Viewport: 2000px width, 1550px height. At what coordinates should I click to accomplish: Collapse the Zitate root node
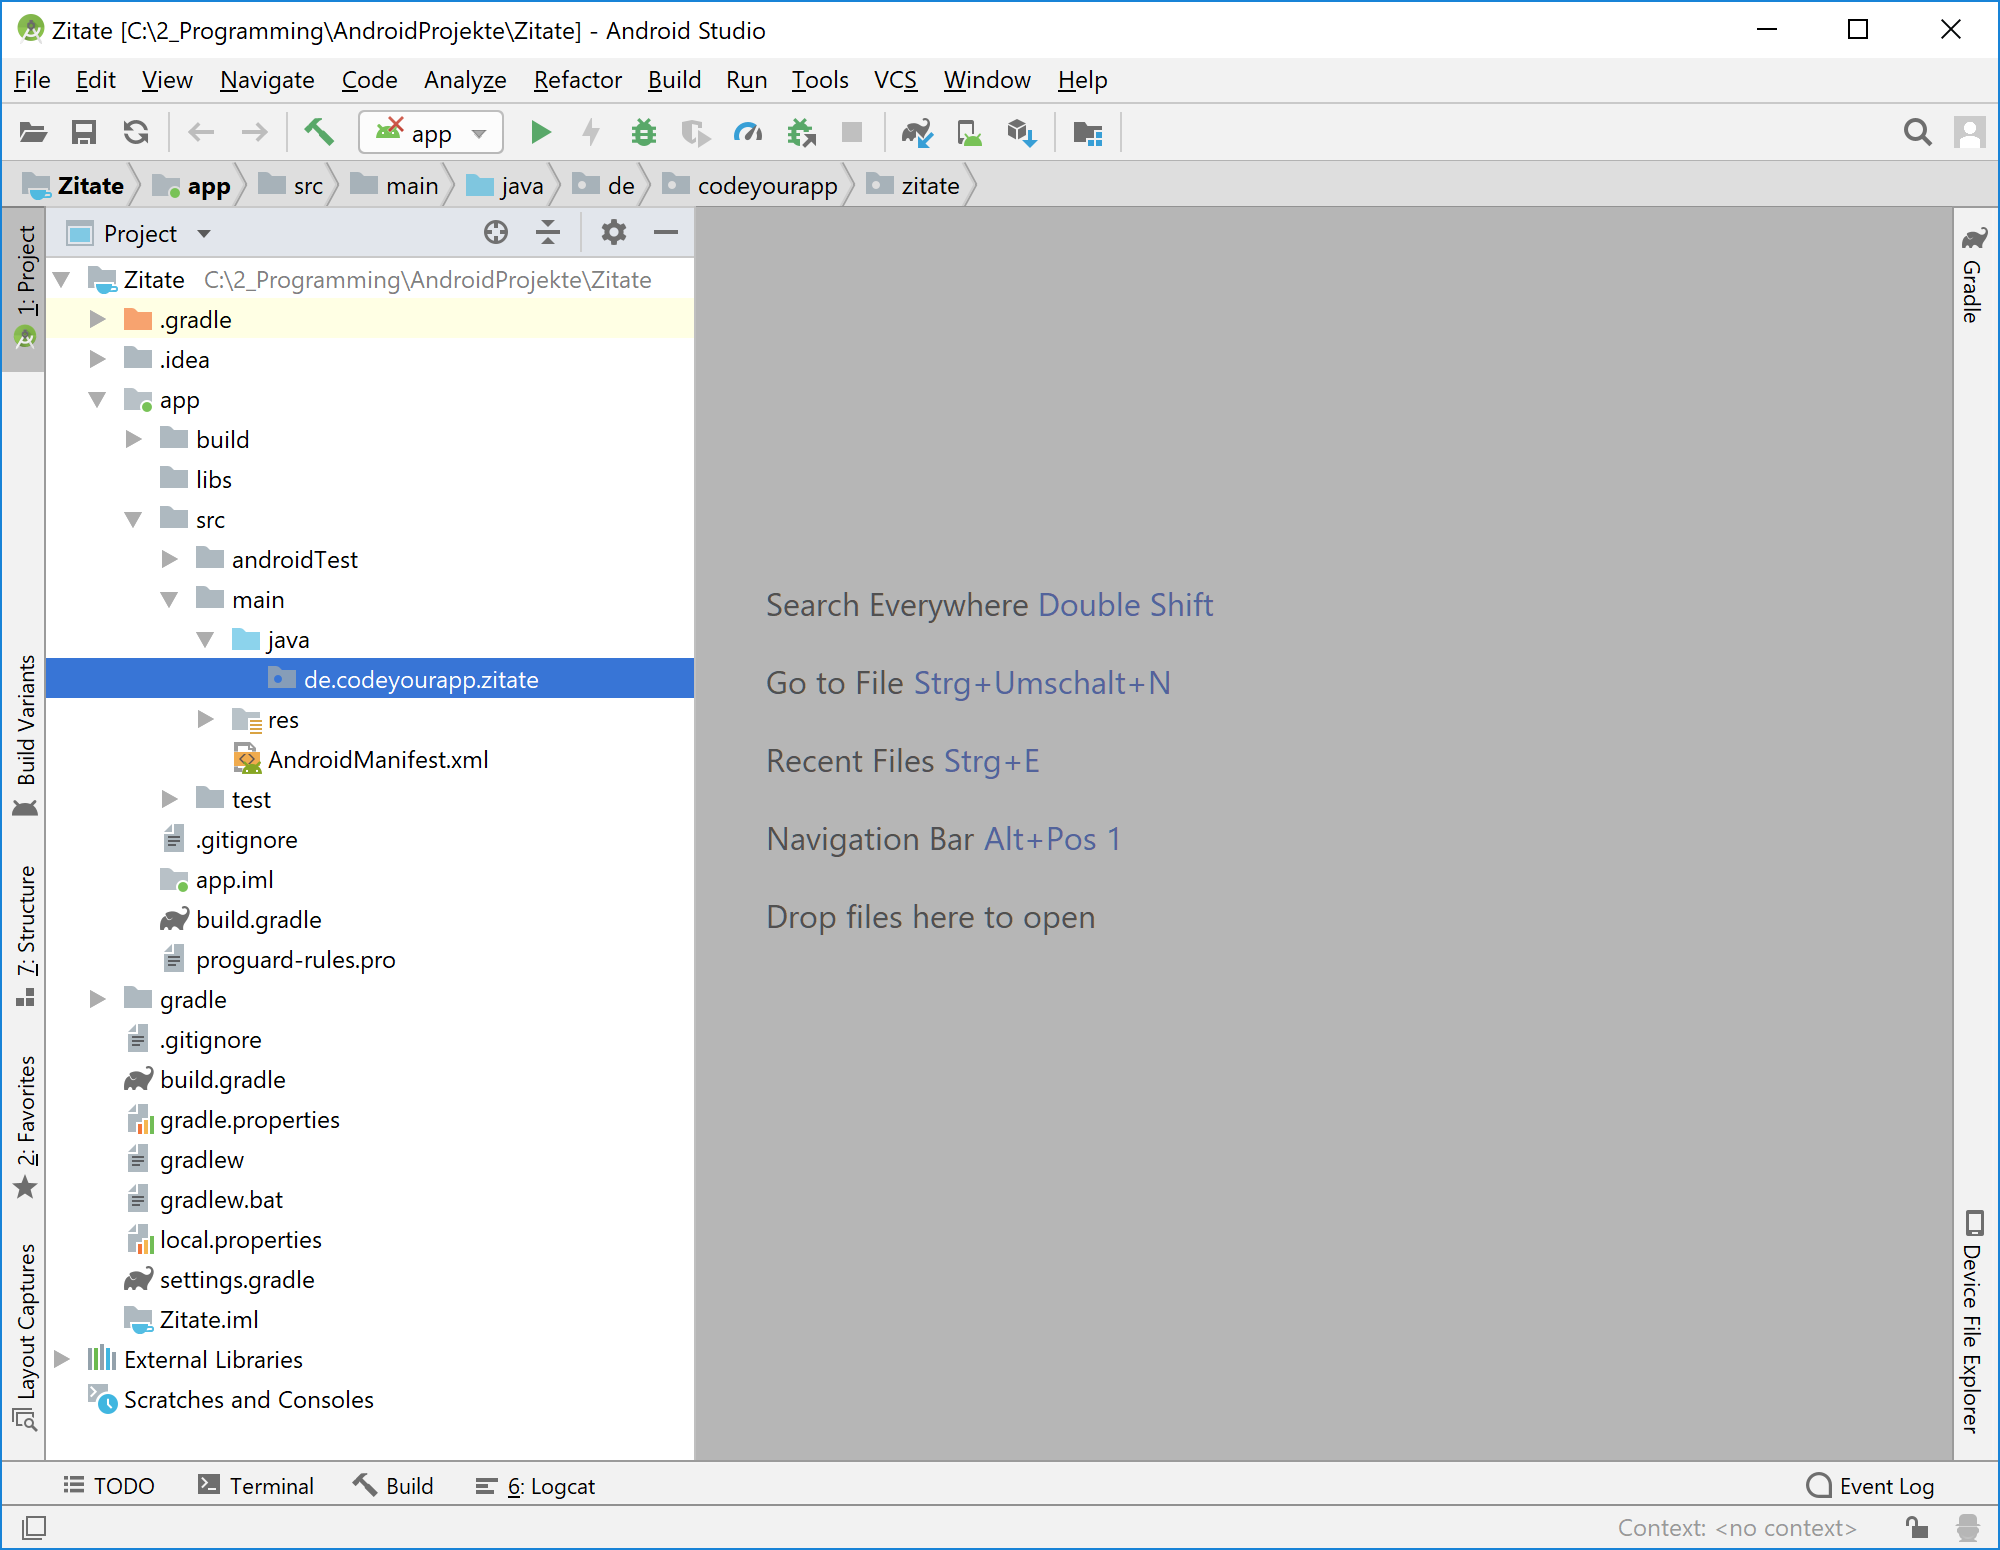62,280
